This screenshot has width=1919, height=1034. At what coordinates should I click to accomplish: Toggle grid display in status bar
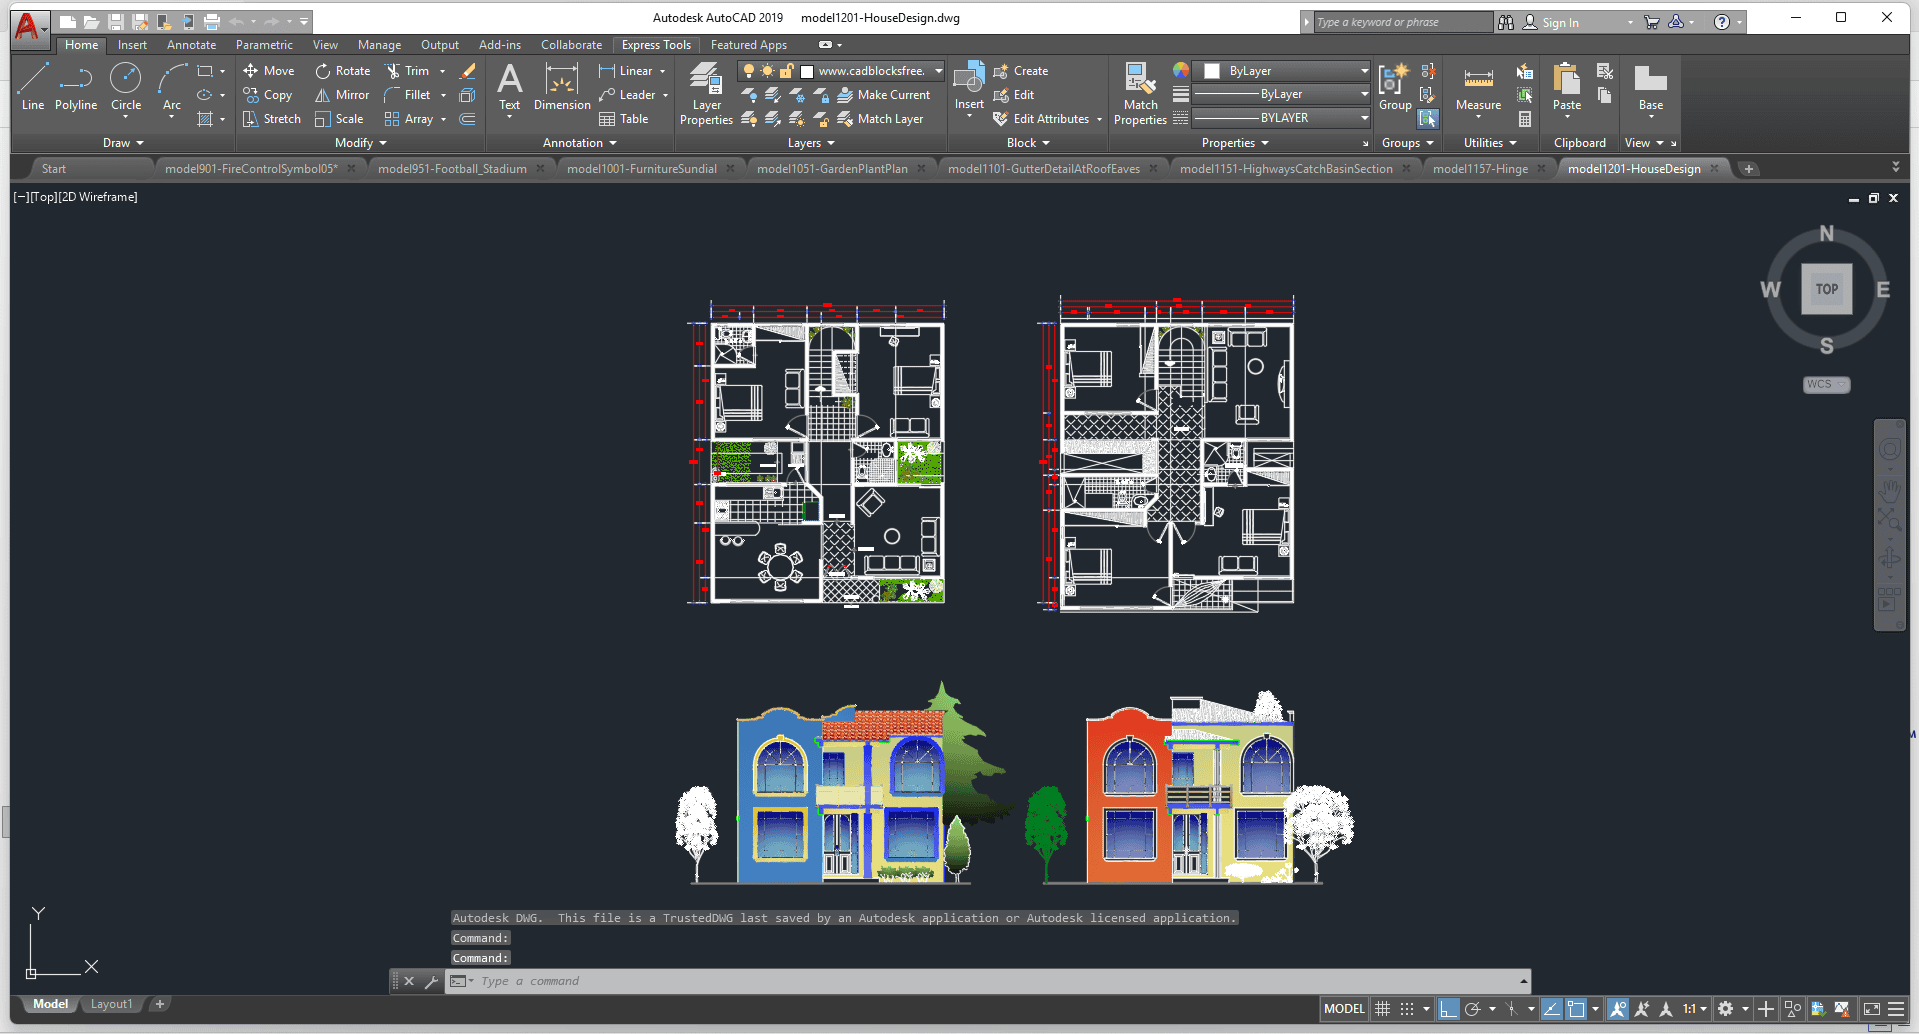pyautogui.click(x=1383, y=1009)
